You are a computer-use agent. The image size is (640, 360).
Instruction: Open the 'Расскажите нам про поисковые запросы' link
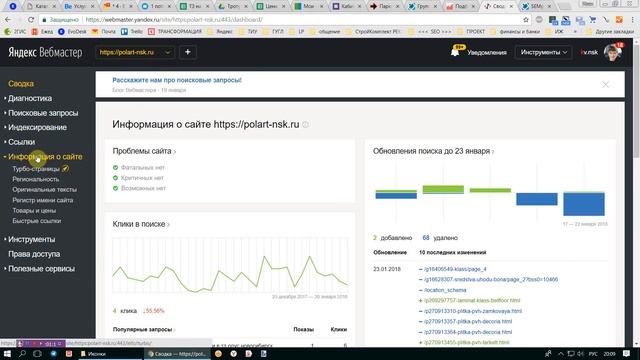tap(177, 80)
